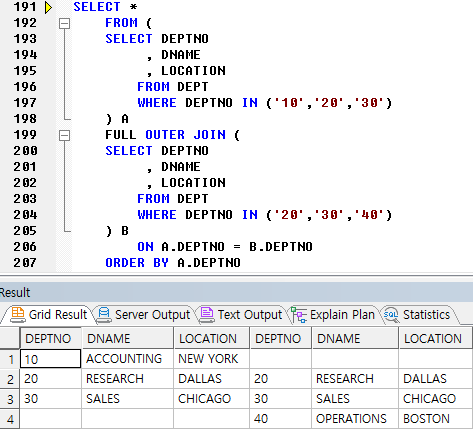473x430 pixels.
Task: Select the second SALES cell in row 3
Action: click(x=355, y=399)
